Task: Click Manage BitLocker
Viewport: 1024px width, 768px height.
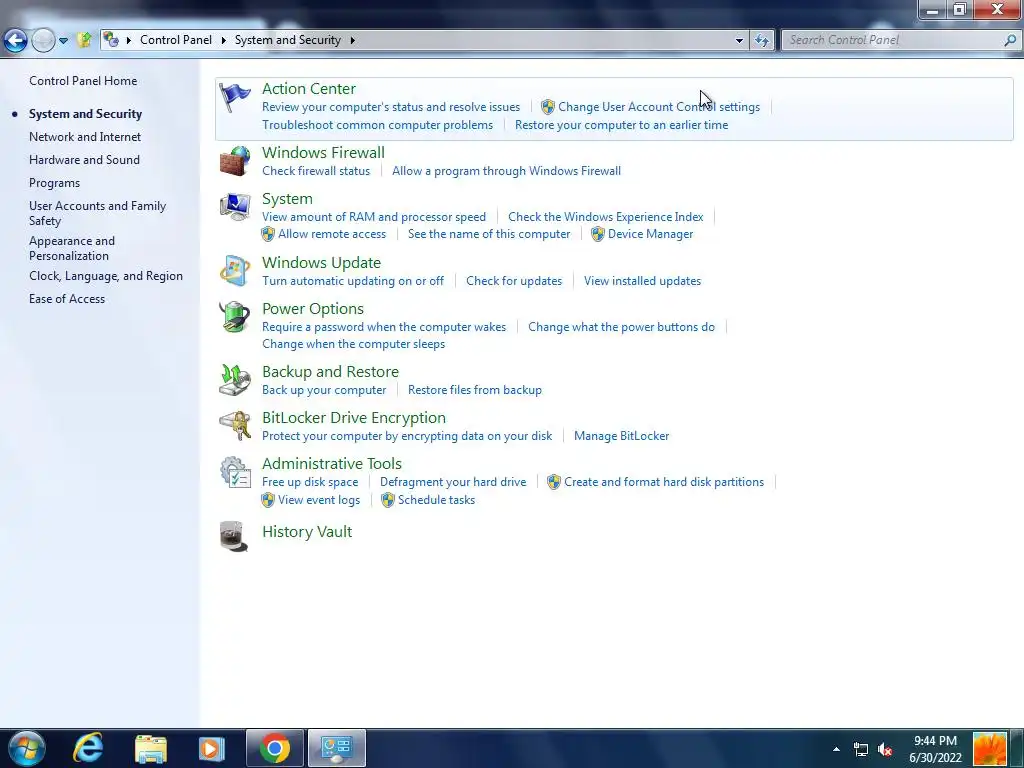Action: (621, 436)
